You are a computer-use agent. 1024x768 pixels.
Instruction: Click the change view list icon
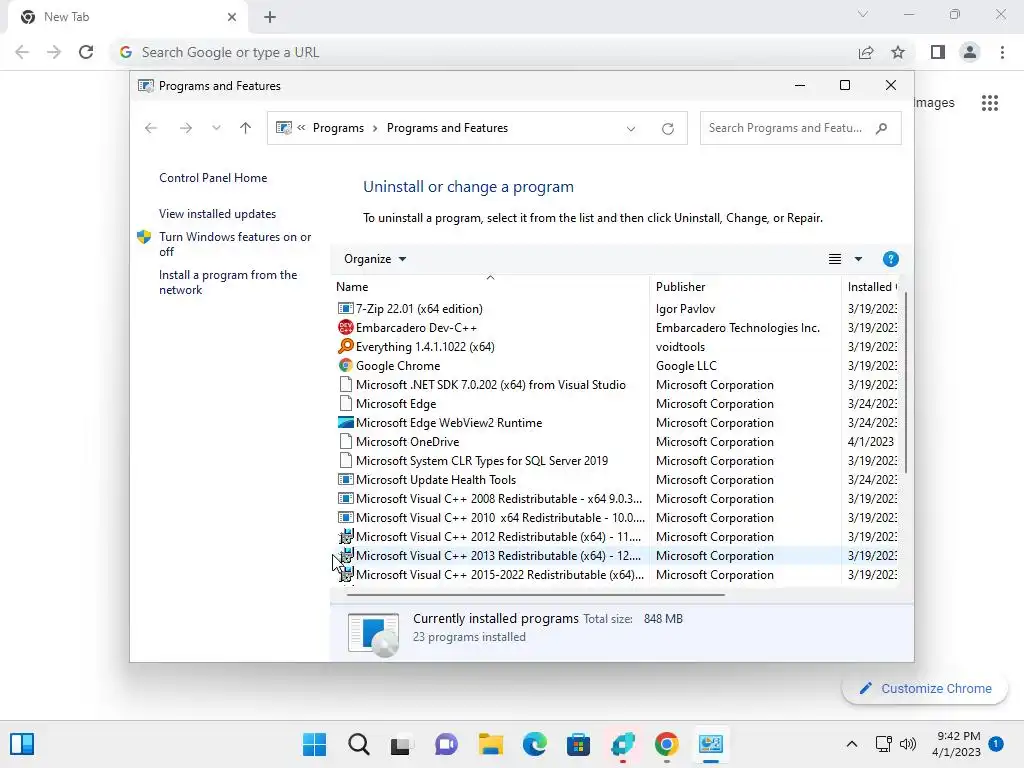835,259
